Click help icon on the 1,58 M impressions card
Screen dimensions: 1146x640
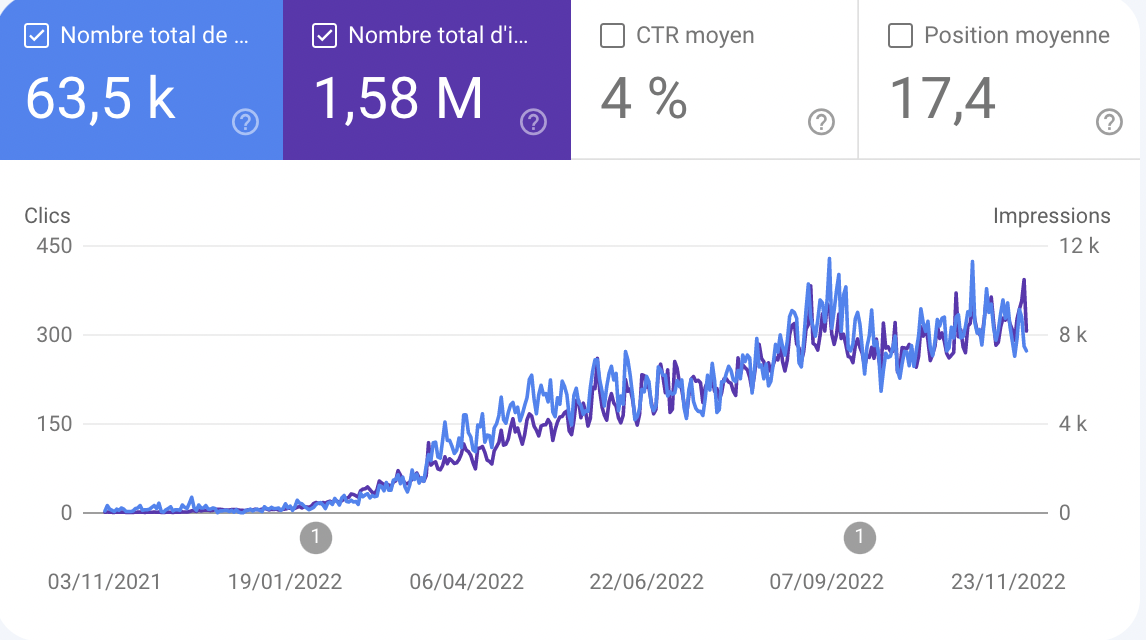click(x=533, y=122)
